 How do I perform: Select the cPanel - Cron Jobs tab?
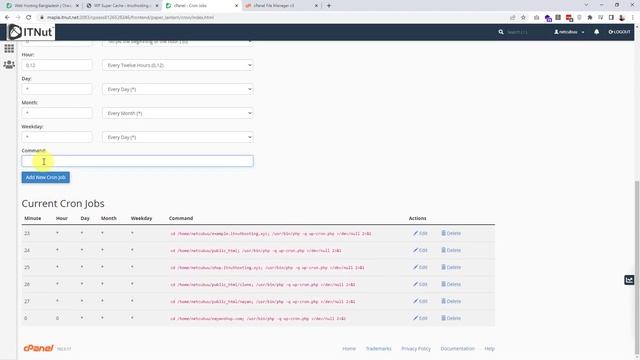pyautogui.click(x=202, y=6)
